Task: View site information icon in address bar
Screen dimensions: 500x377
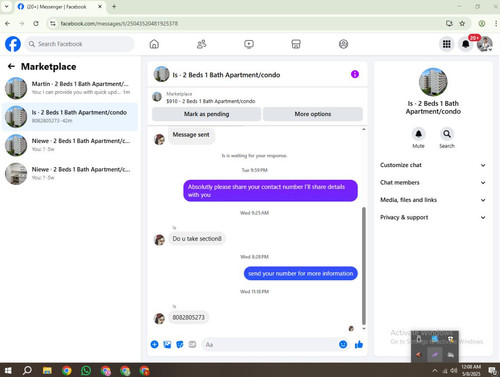Action: point(52,23)
